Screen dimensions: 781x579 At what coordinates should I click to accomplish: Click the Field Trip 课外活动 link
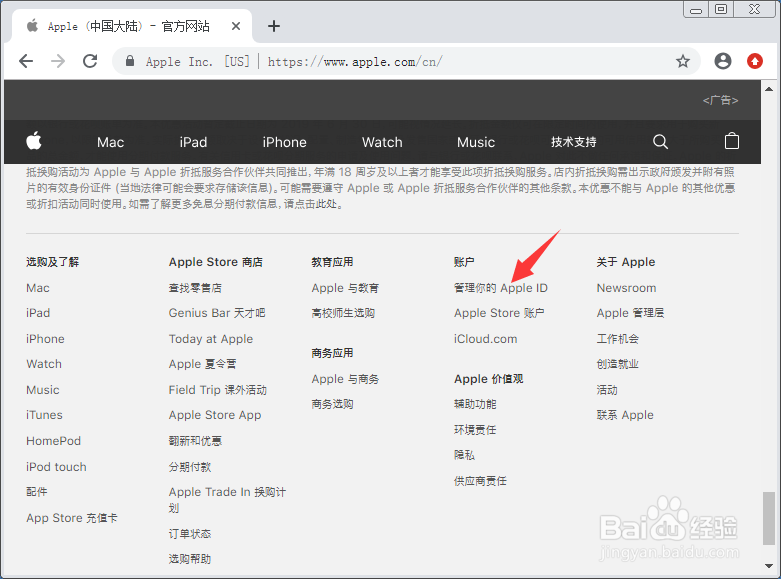pyautogui.click(x=218, y=390)
